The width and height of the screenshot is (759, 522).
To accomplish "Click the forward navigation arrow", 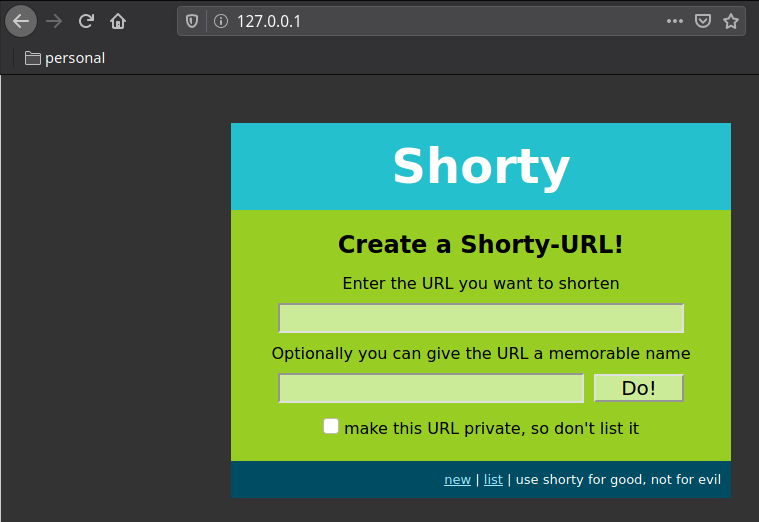I will [54, 21].
